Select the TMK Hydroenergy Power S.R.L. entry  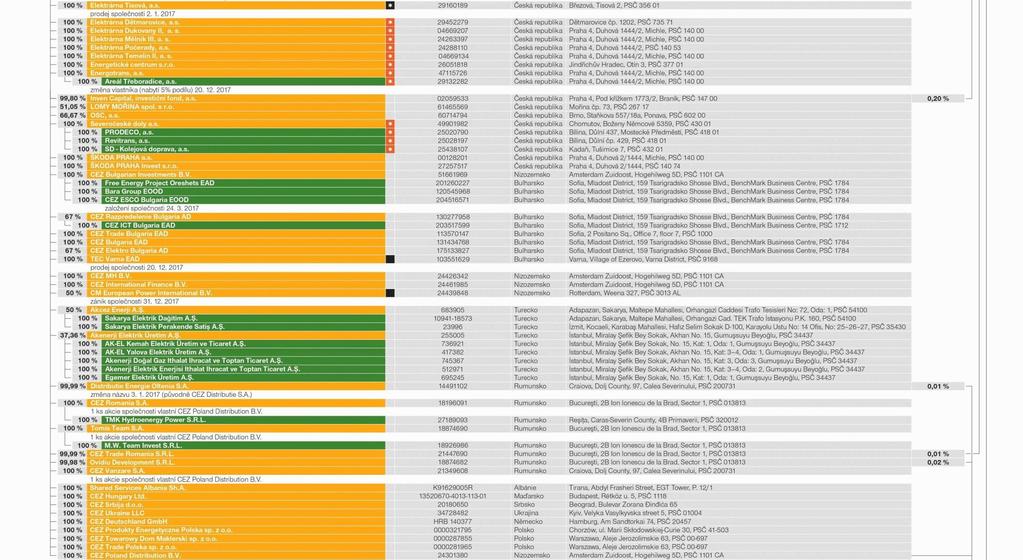[153, 420]
